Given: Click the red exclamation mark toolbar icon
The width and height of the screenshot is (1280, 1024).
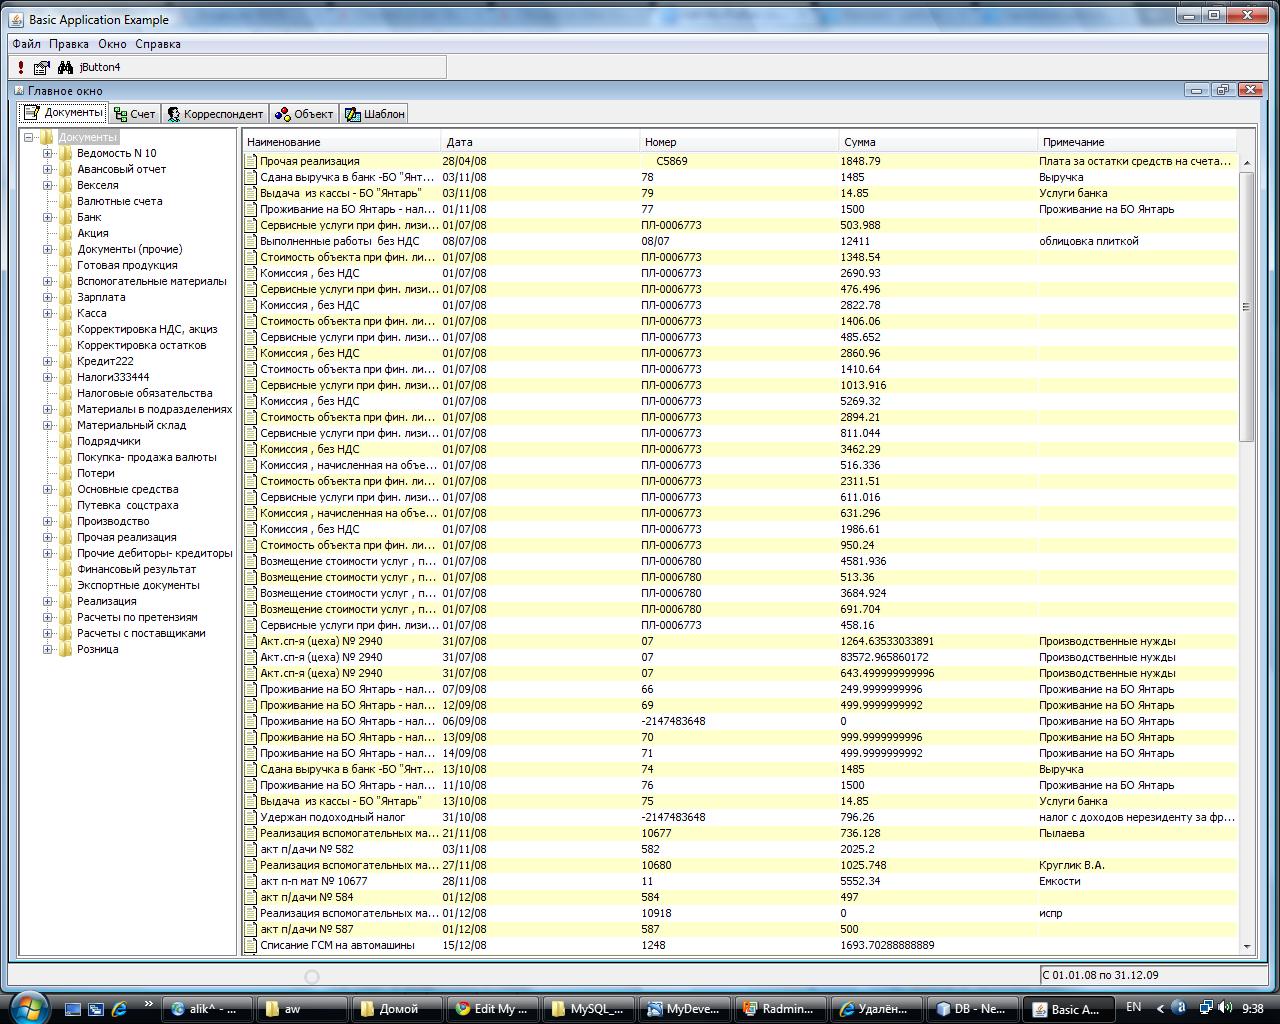Looking at the screenshot, I should [x=21, y=67].
